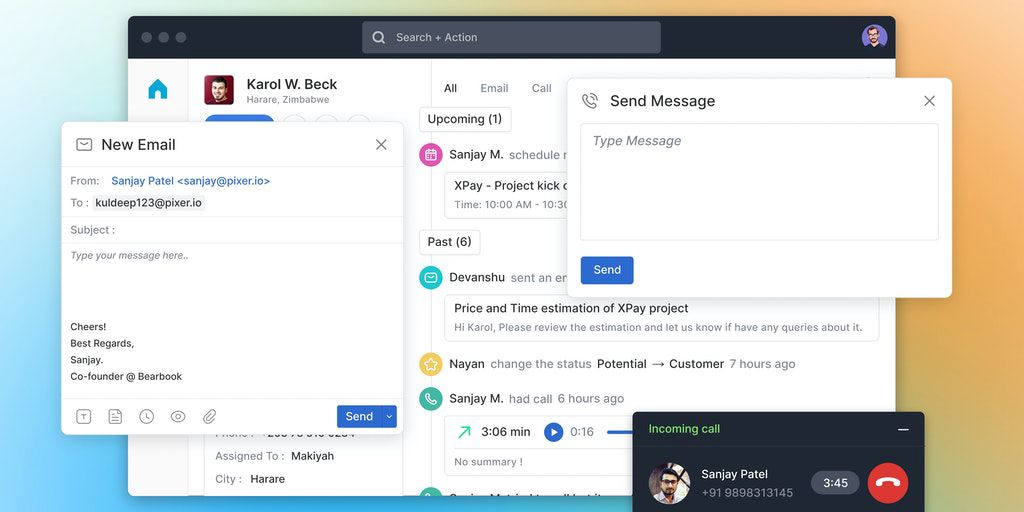
Task: Insert a template using the document icon
Action: click(115, 417)
